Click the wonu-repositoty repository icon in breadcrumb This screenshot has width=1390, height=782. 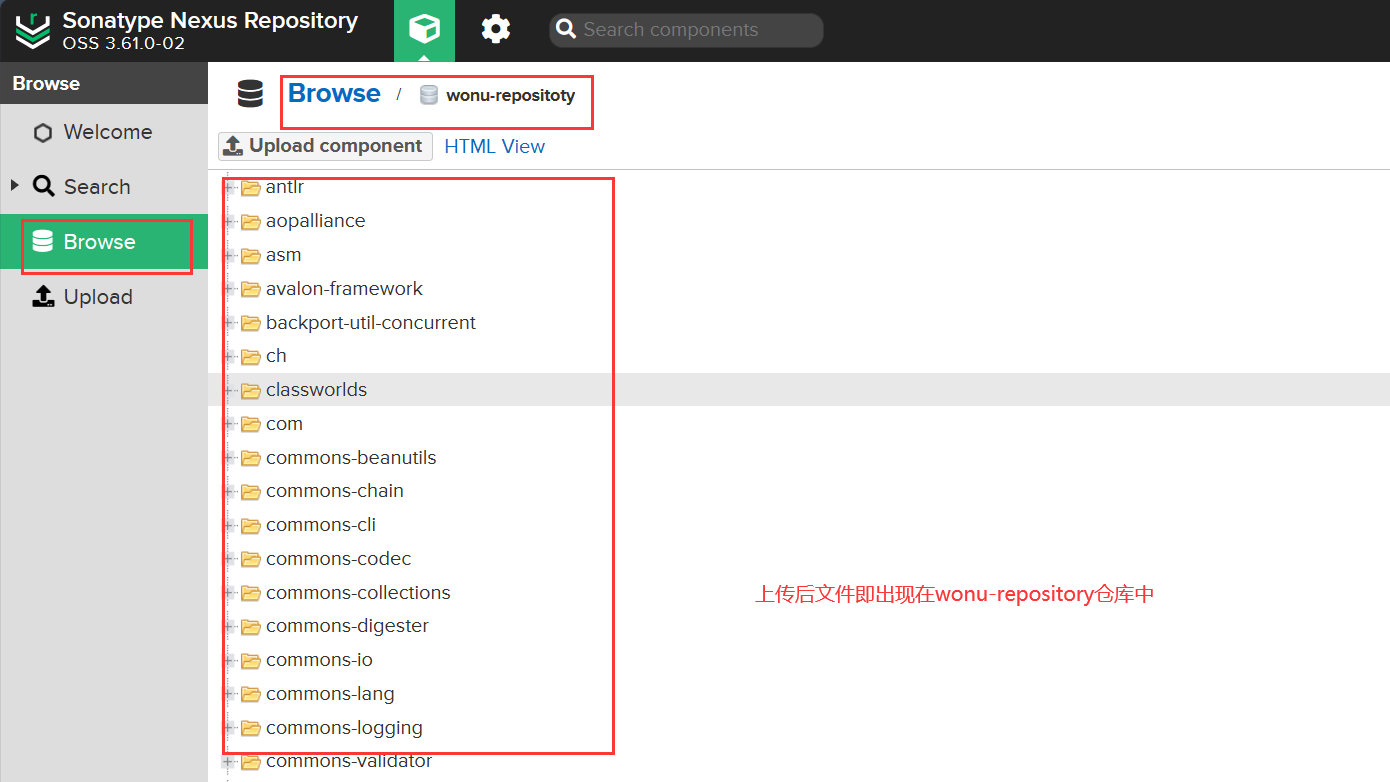click(429, 95)
